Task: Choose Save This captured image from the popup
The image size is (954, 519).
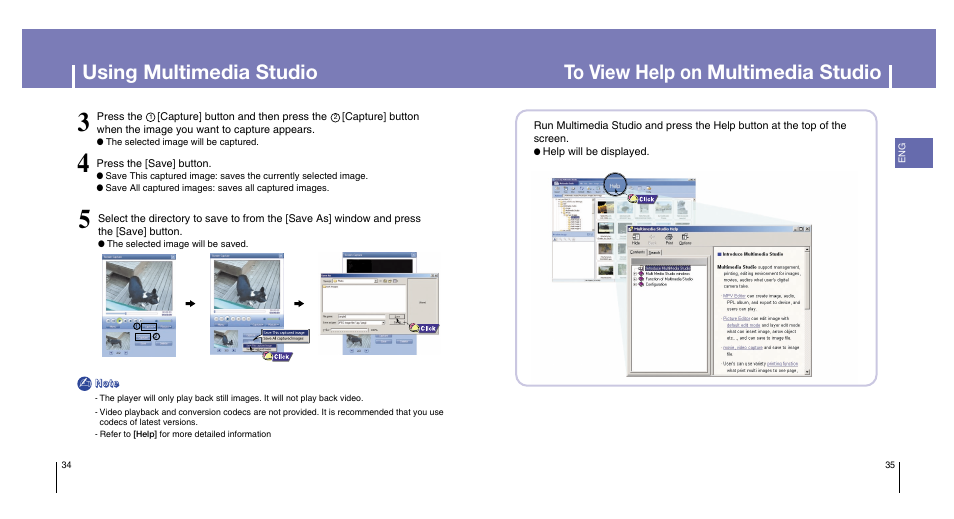Action: 285,333
